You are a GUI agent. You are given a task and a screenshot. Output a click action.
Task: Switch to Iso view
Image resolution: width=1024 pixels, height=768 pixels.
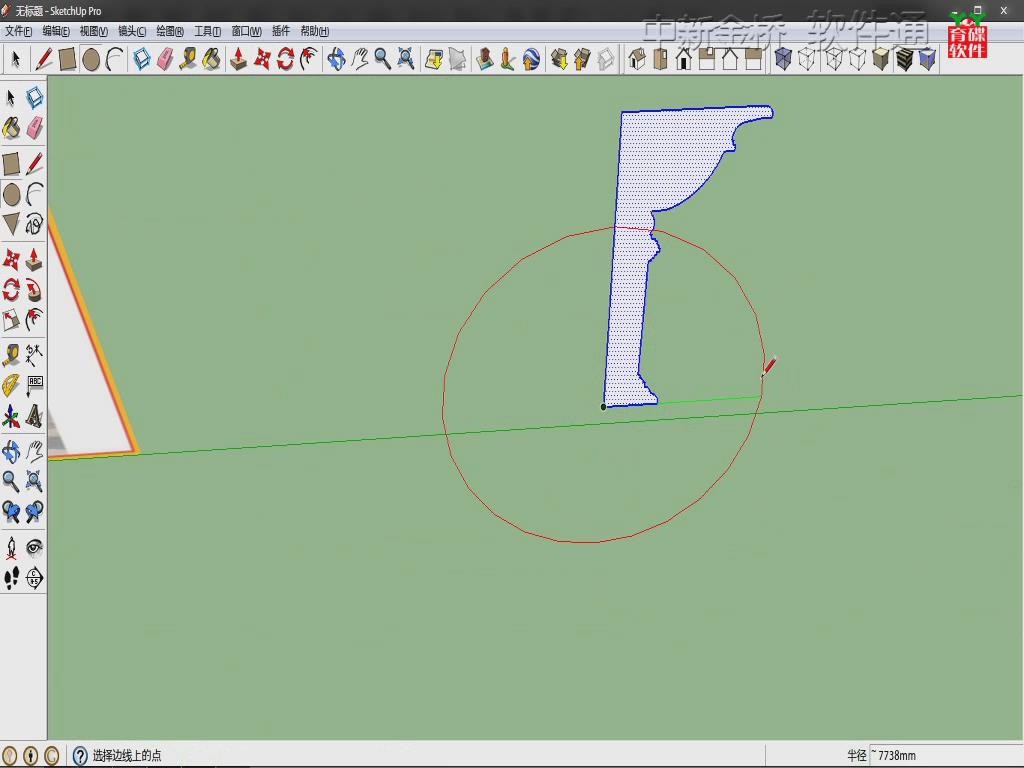[637, 59]
